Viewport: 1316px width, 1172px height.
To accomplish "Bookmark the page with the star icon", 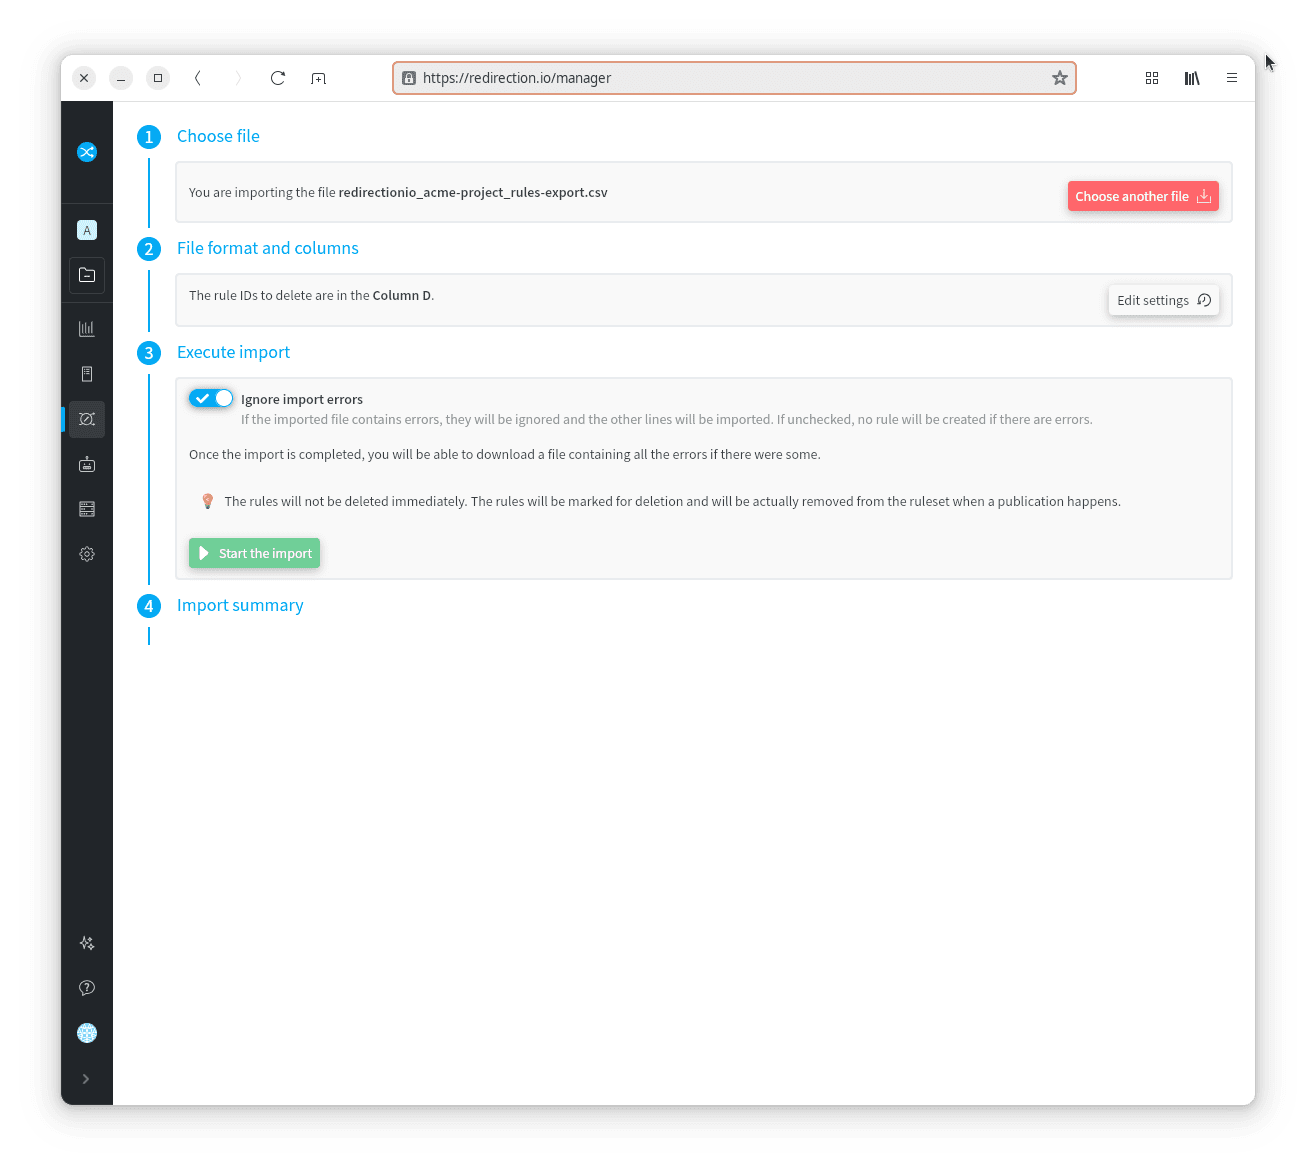I will (1060, 78).
